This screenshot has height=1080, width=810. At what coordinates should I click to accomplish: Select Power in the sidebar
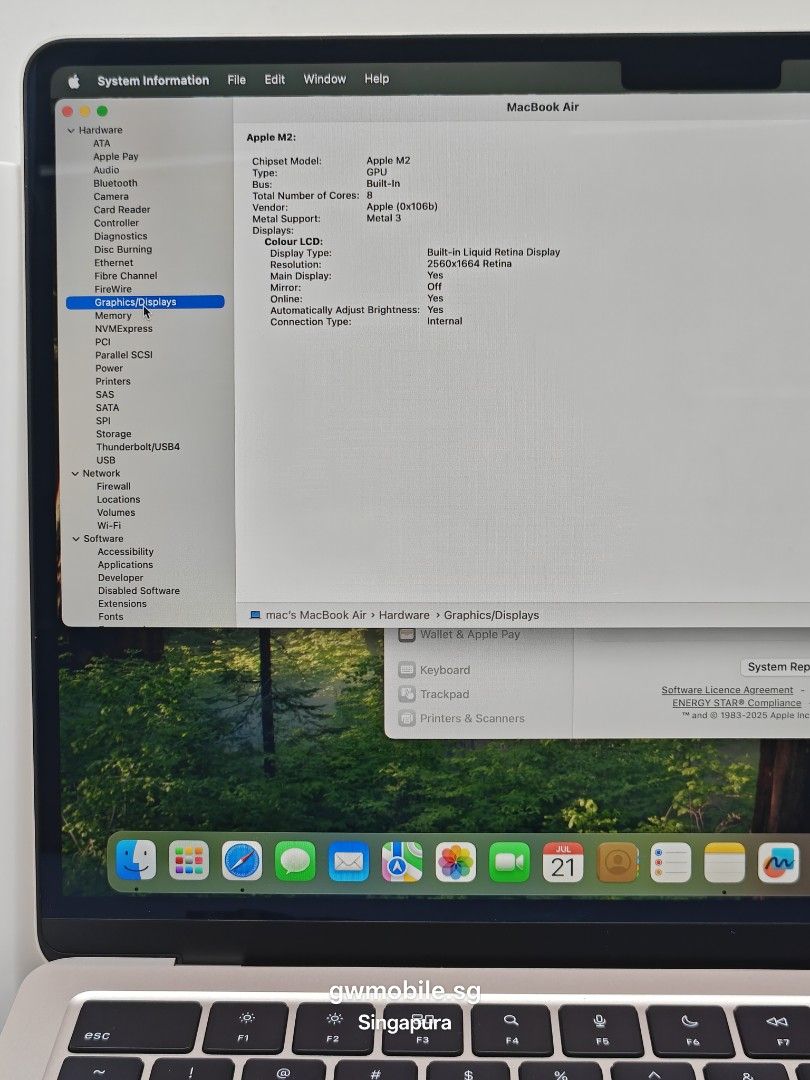(x=109, y=368)
